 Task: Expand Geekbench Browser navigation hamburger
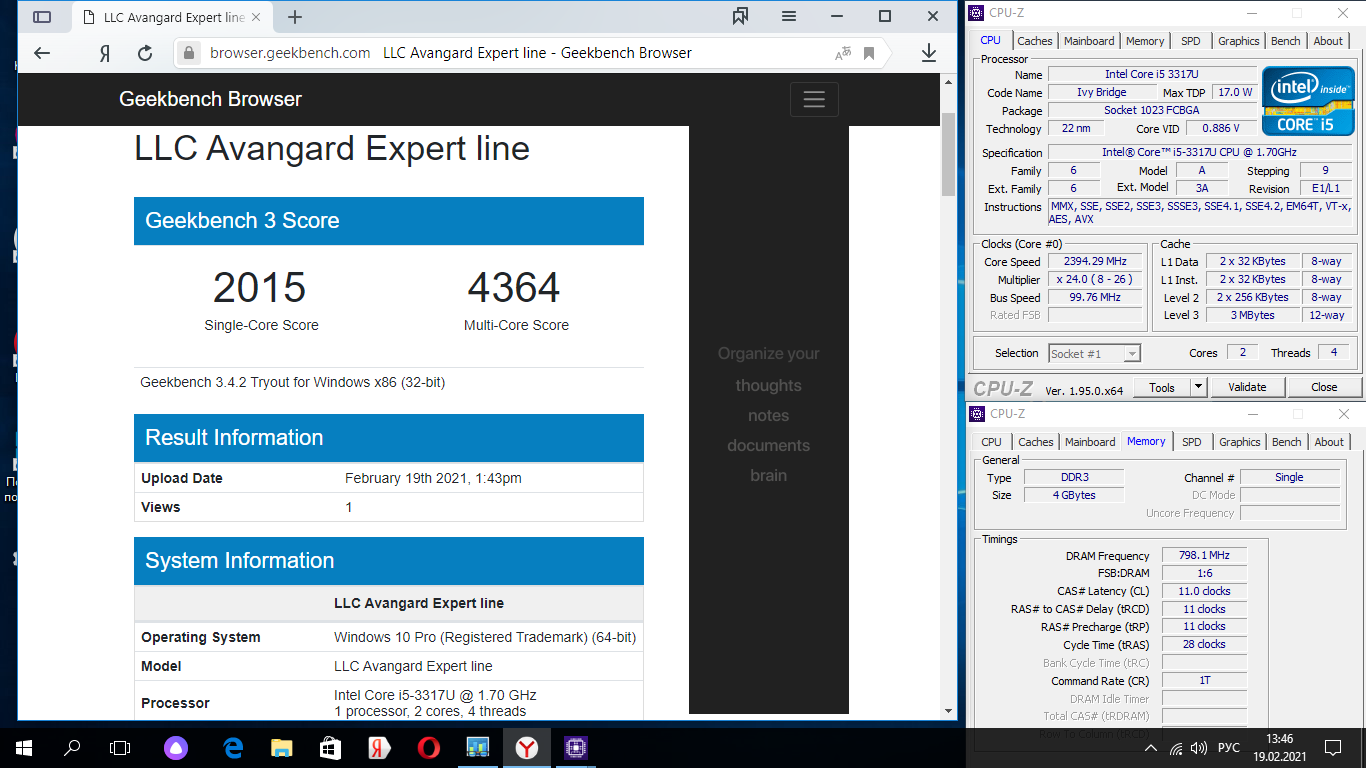click(814, 99)
